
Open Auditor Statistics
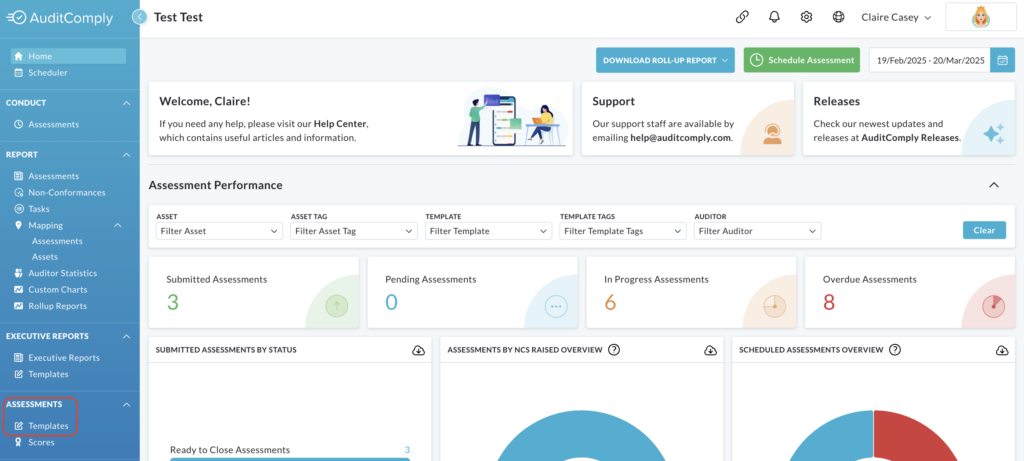pos(55,273)
